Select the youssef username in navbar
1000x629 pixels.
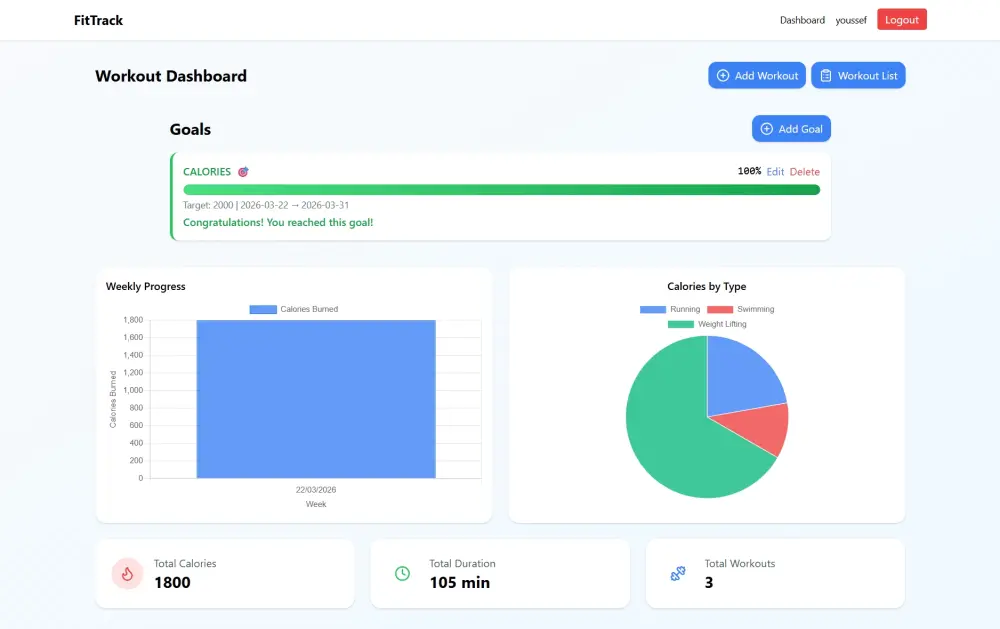coord(851,20)
